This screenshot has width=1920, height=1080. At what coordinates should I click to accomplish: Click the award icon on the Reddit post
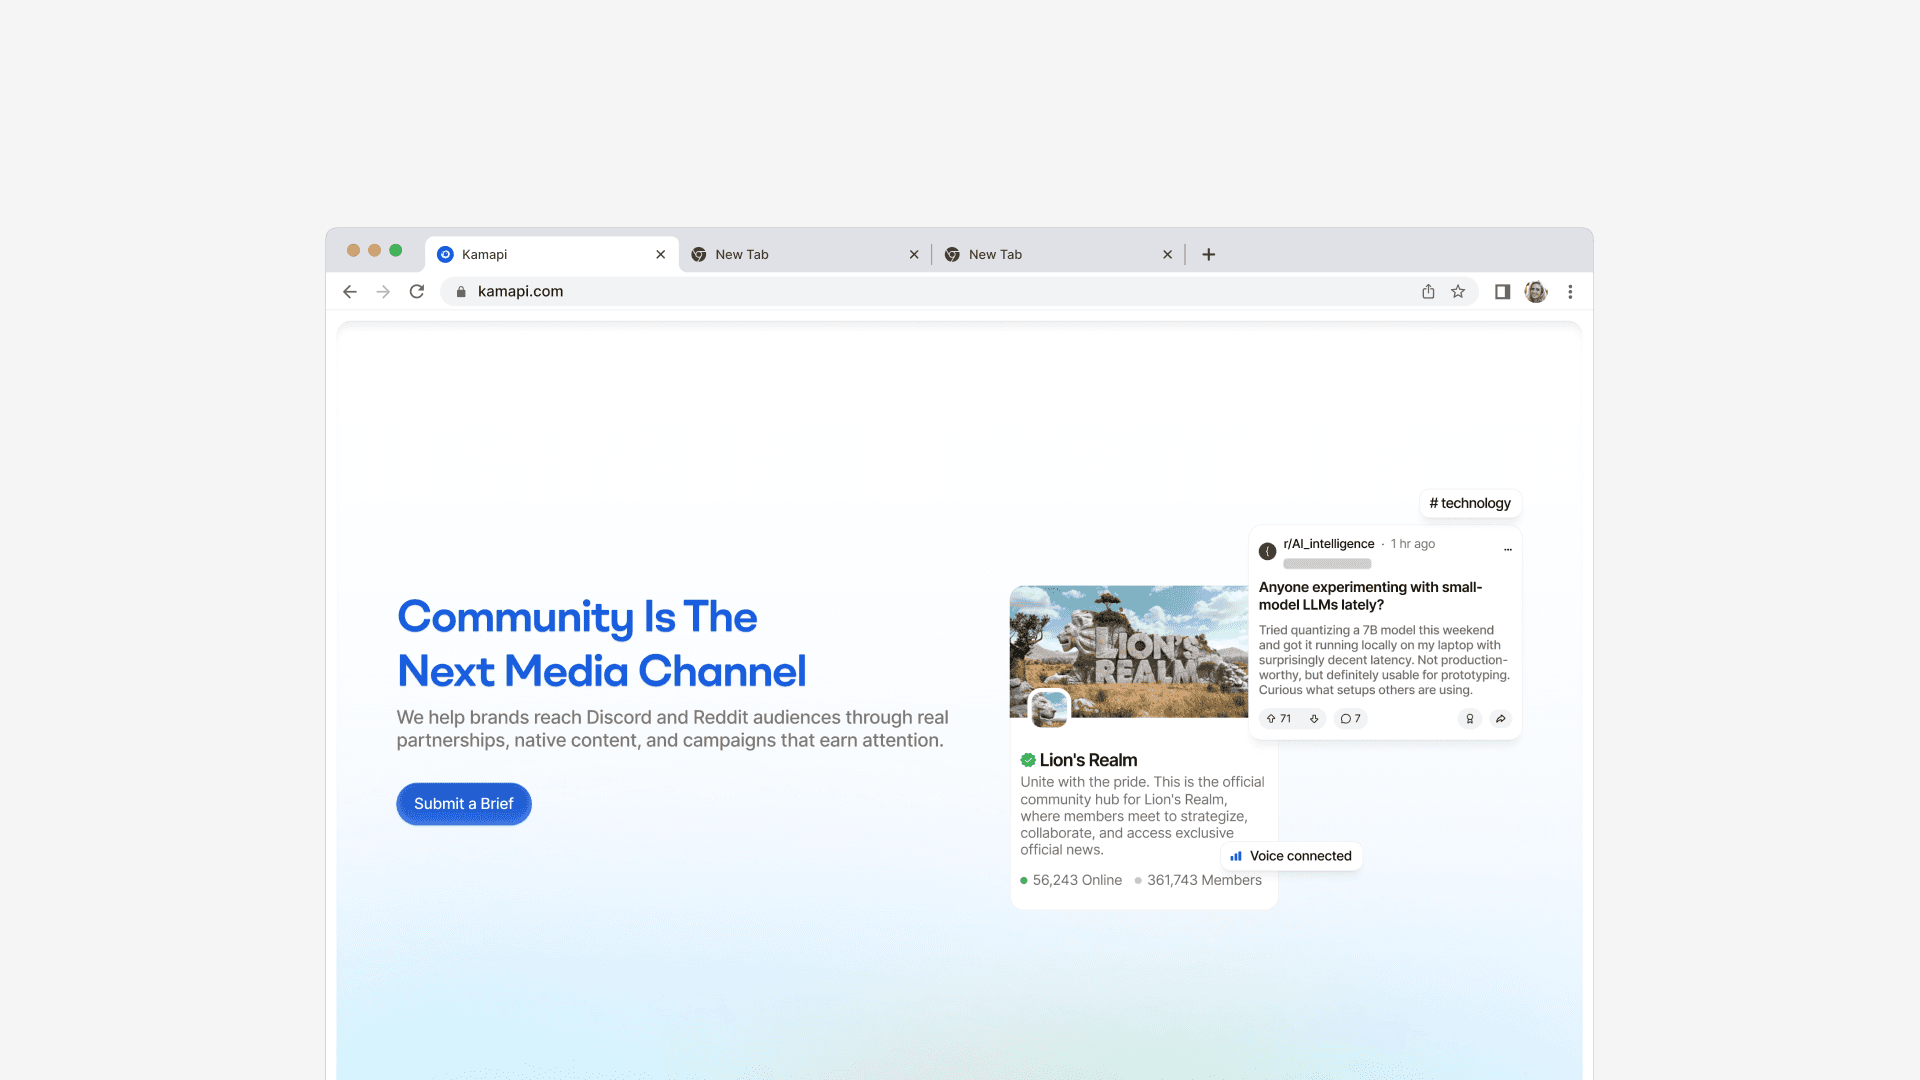[1469, 718]
